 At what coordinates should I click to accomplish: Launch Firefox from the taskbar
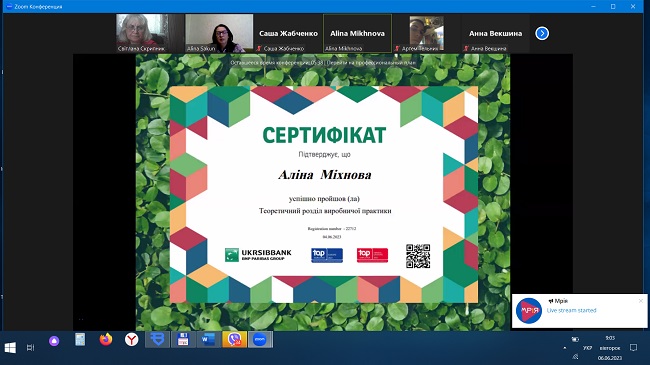(x=106, y=340)
